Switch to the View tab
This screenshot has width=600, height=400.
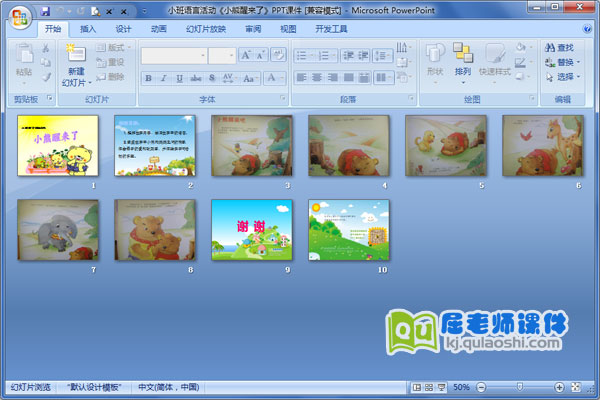point(288,29)
